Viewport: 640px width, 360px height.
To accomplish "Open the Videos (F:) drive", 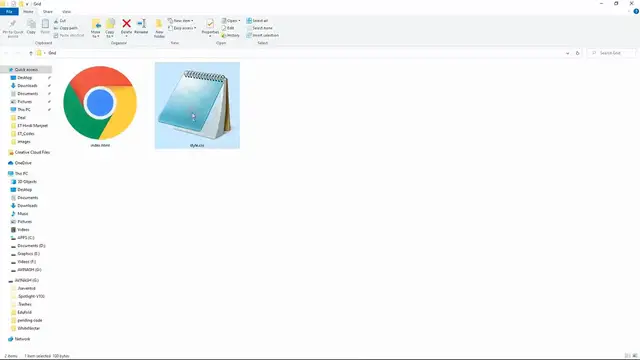I will pyautogui.click(x=27, y=262).
